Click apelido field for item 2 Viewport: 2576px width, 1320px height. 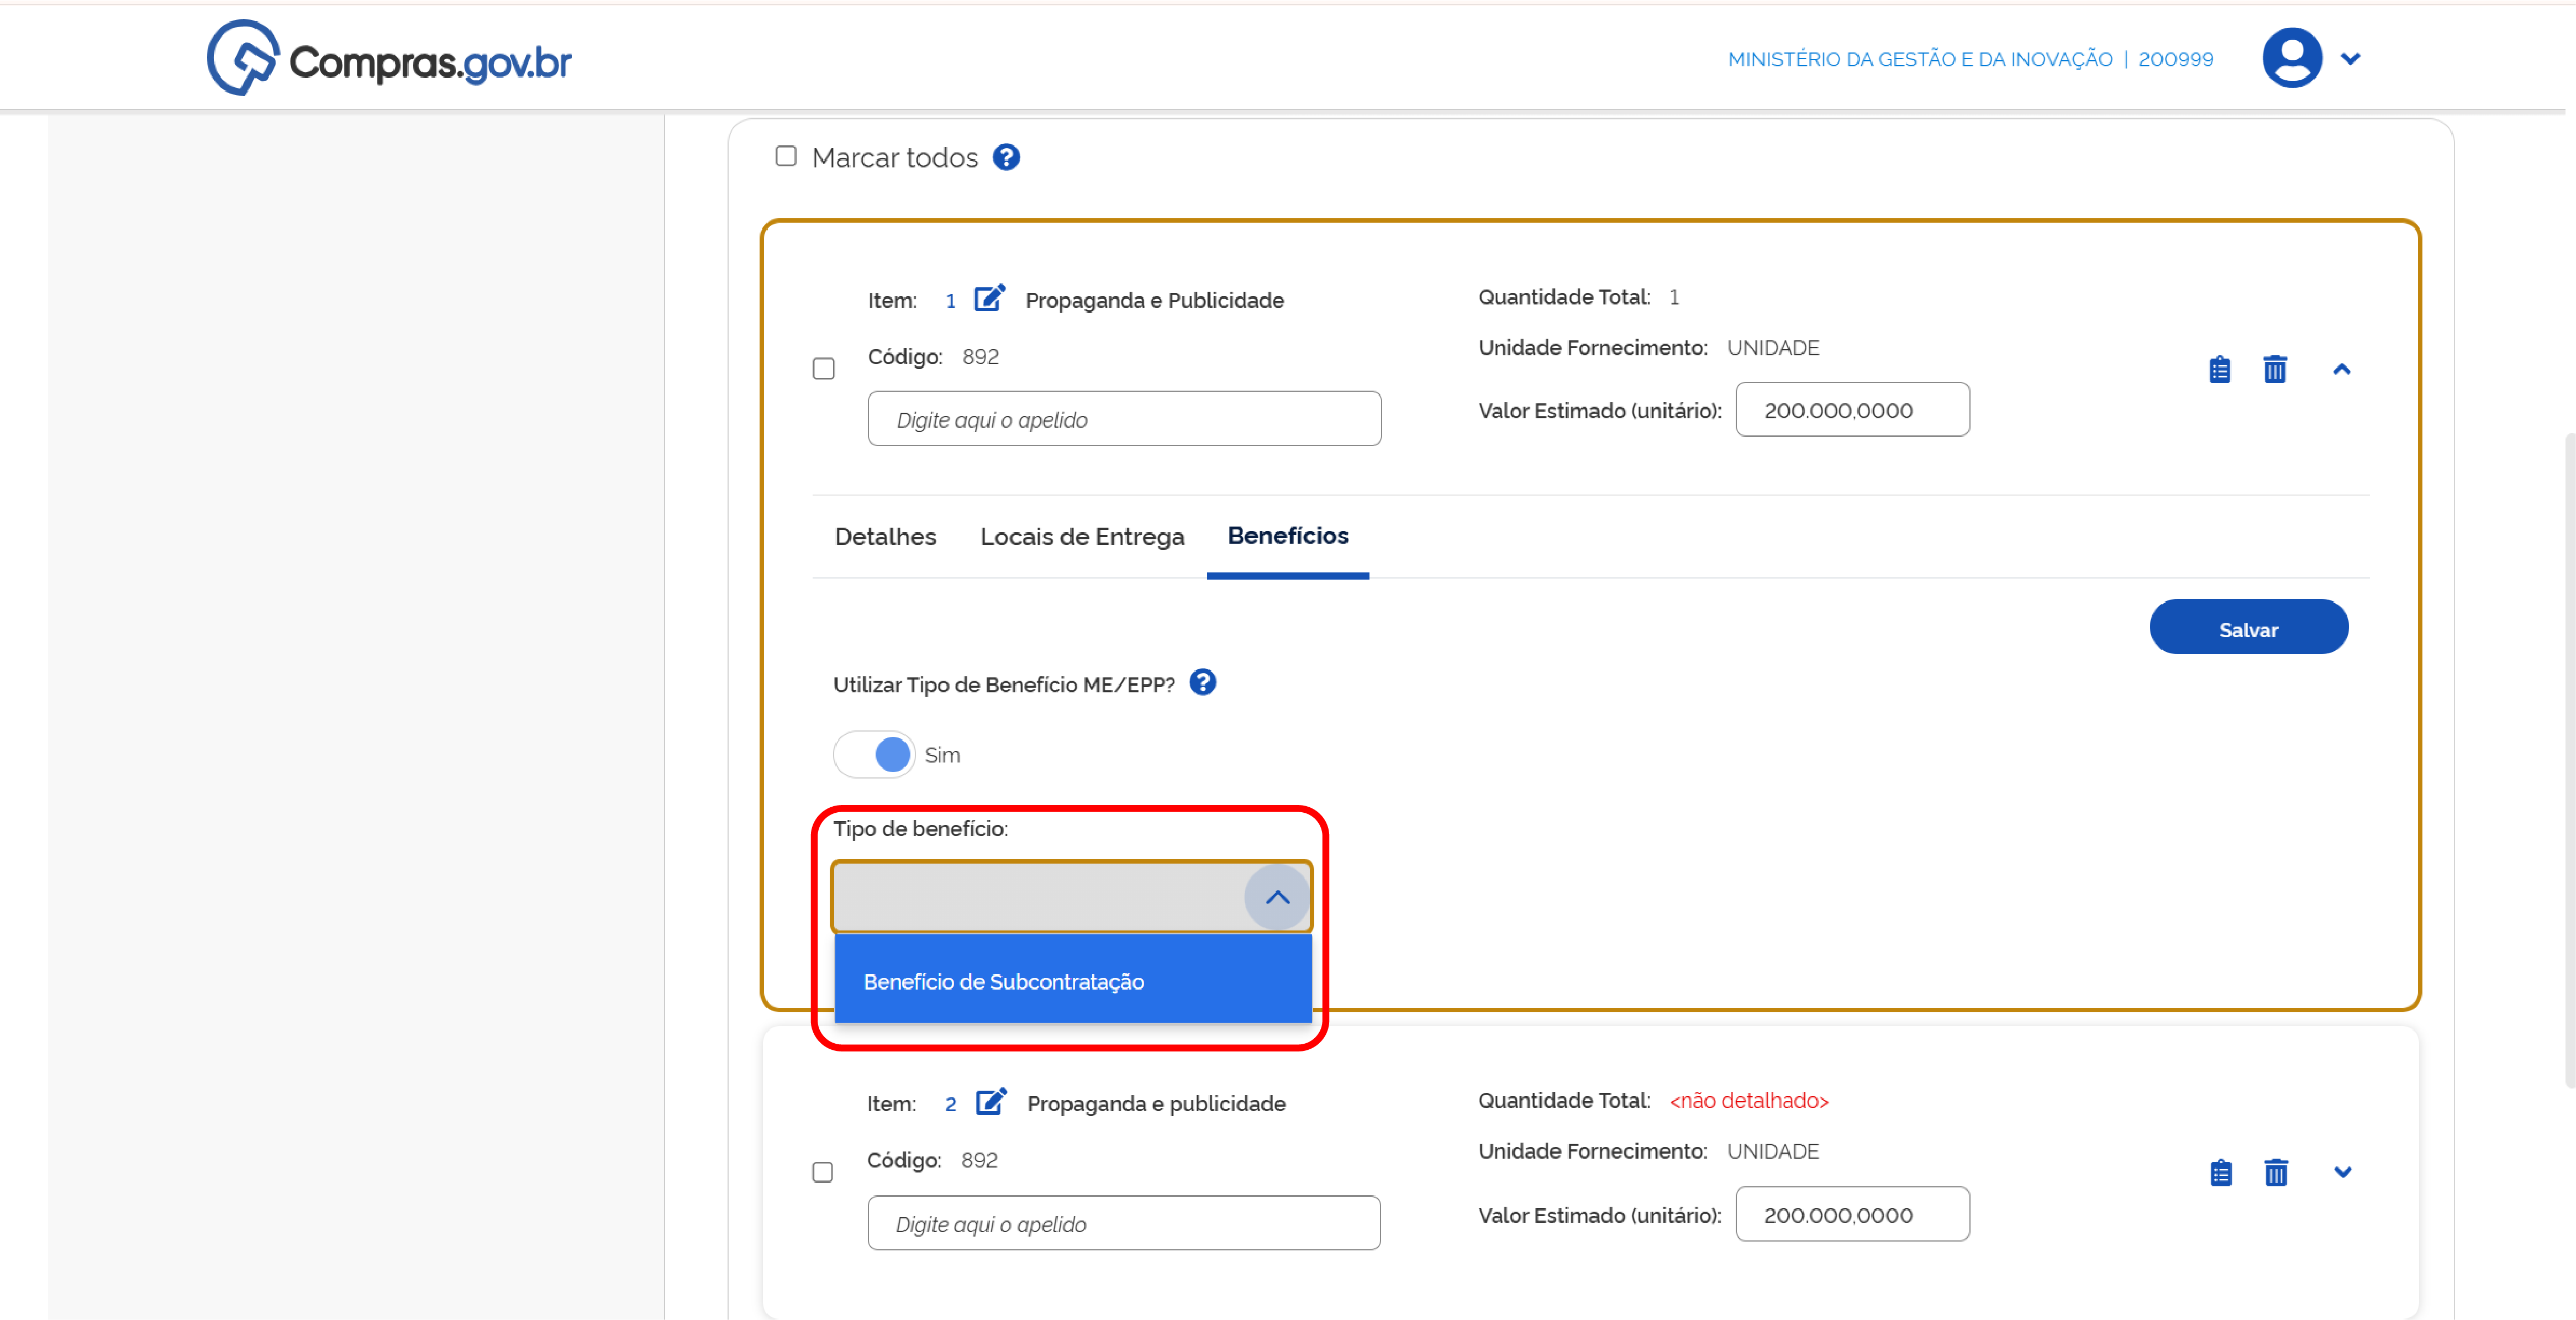click(1123, 1223)
